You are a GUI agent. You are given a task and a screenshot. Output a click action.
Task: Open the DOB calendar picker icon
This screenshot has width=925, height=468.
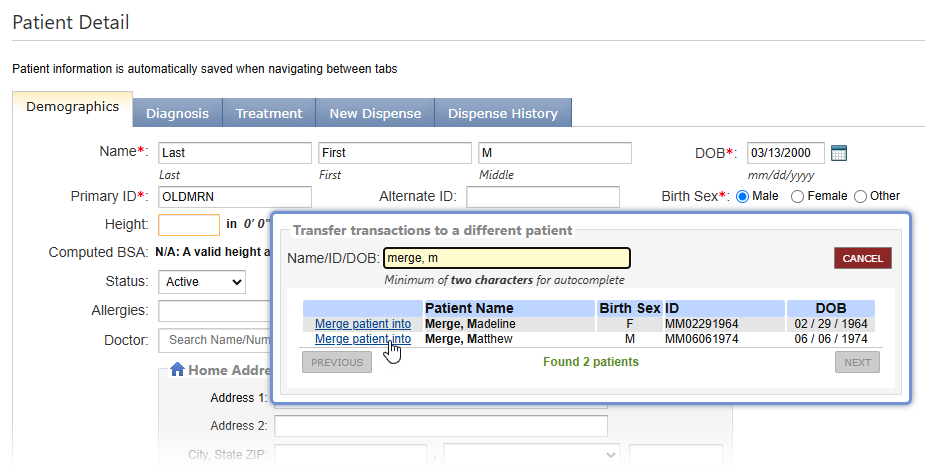[839, 153]
